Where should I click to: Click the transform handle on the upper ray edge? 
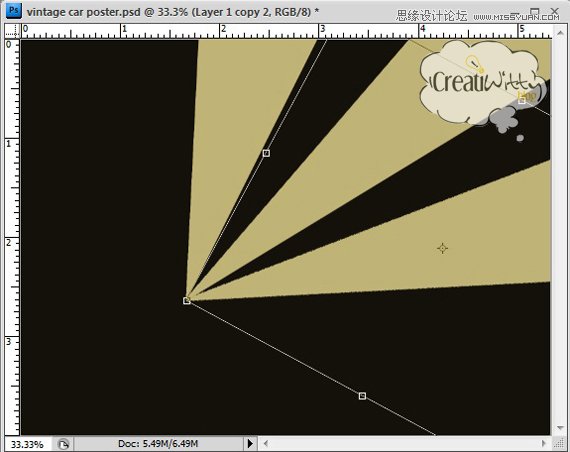click(266, 153)
